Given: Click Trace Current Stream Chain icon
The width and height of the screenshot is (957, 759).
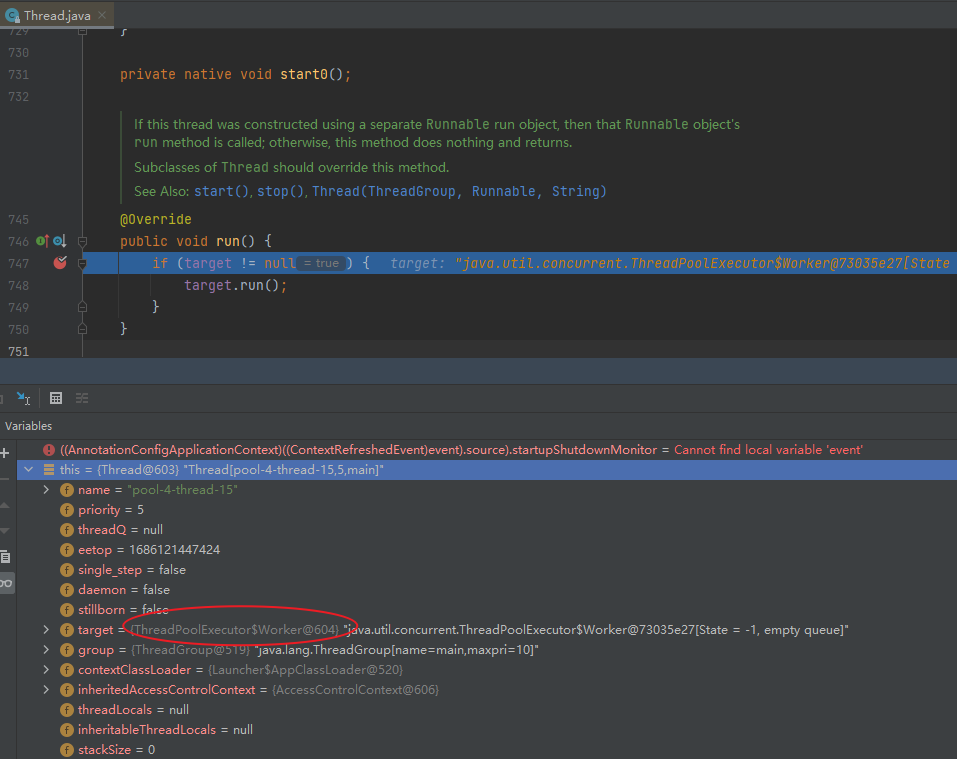Looking at the screenshot, I should pos(82,398).
